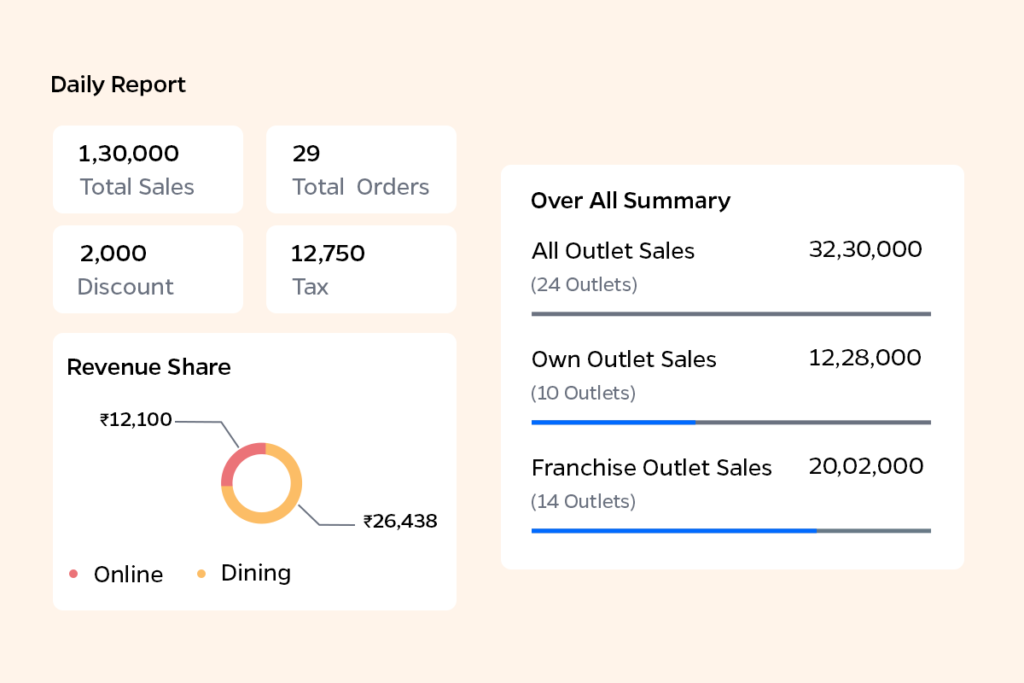Click the Daily Report heading
This screenshot has width=1024, height=683.
pos(118,85)
